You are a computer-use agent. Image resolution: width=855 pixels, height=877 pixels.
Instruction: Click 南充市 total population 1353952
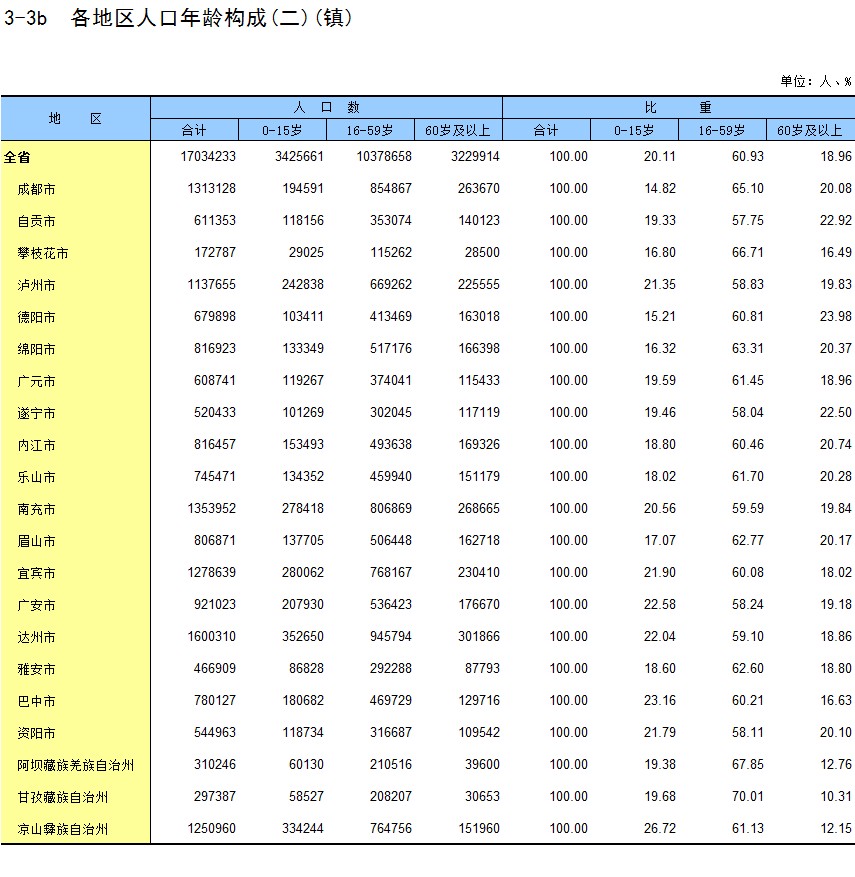tap(211, 508)
